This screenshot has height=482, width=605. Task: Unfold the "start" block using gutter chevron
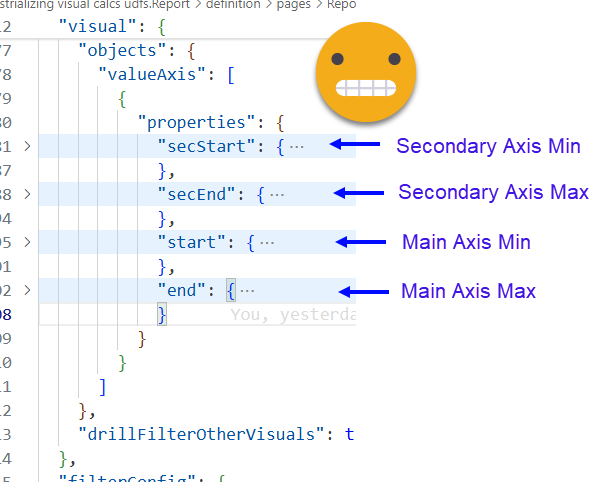tap(27, 242)
